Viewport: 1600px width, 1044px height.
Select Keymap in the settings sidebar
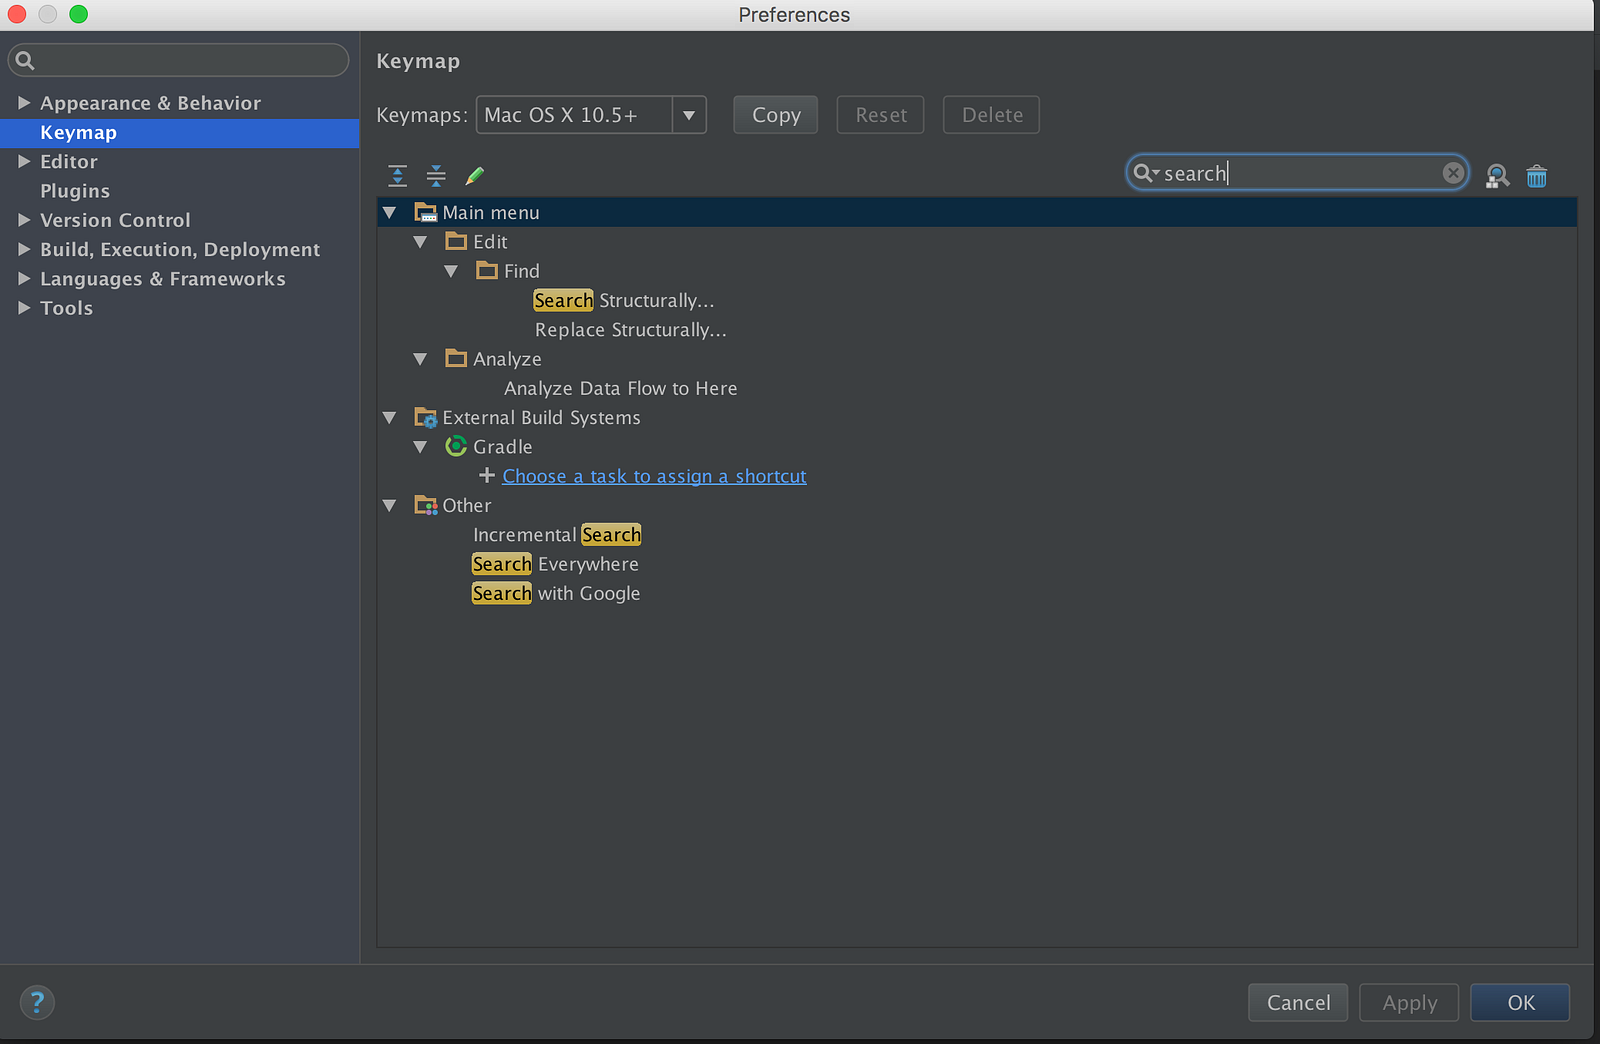tap(78, 133)
